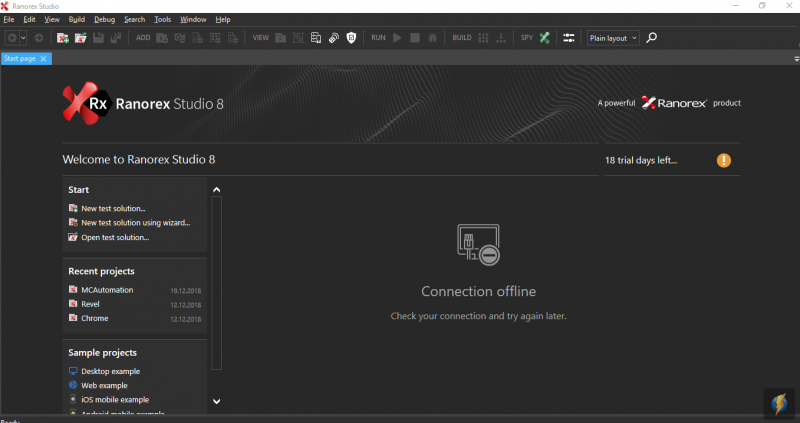Image resolution: width=800 pixels, height=423 pixels.
Task: Click the second VIEW icon, framed image
Action: (x=298, y=38)
